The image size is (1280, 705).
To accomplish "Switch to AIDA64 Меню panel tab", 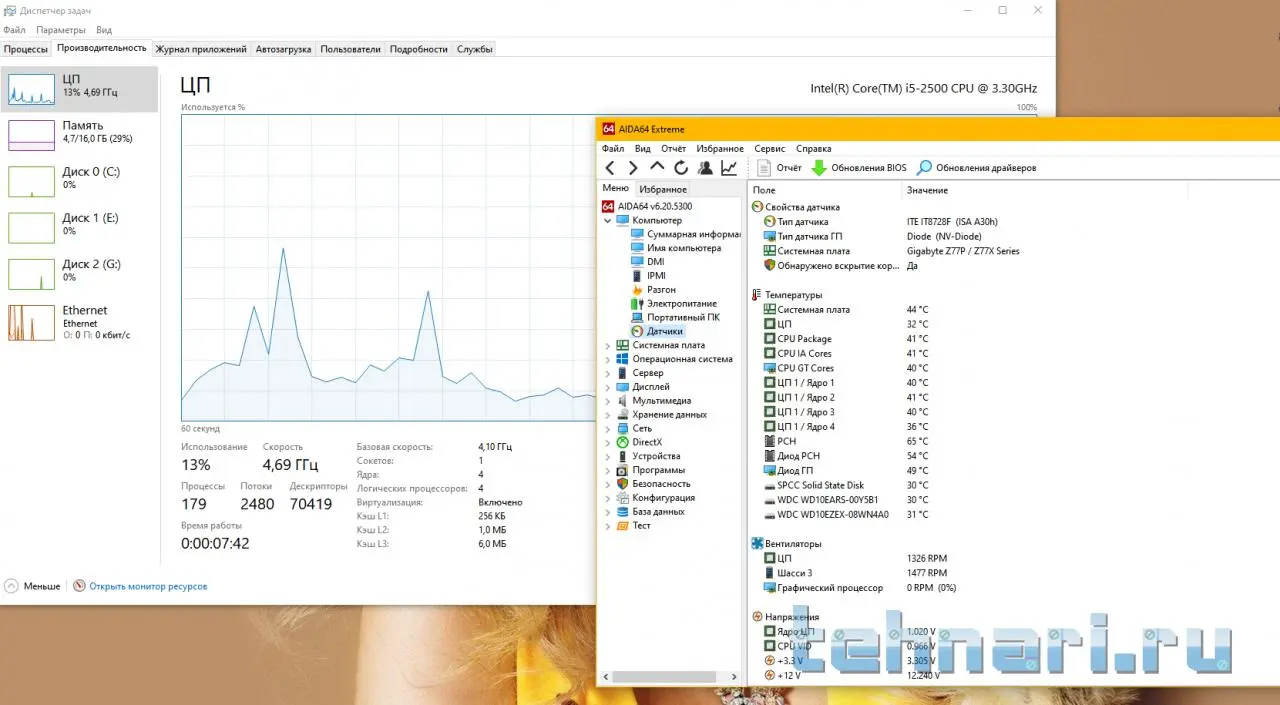I will pos(615,188).
